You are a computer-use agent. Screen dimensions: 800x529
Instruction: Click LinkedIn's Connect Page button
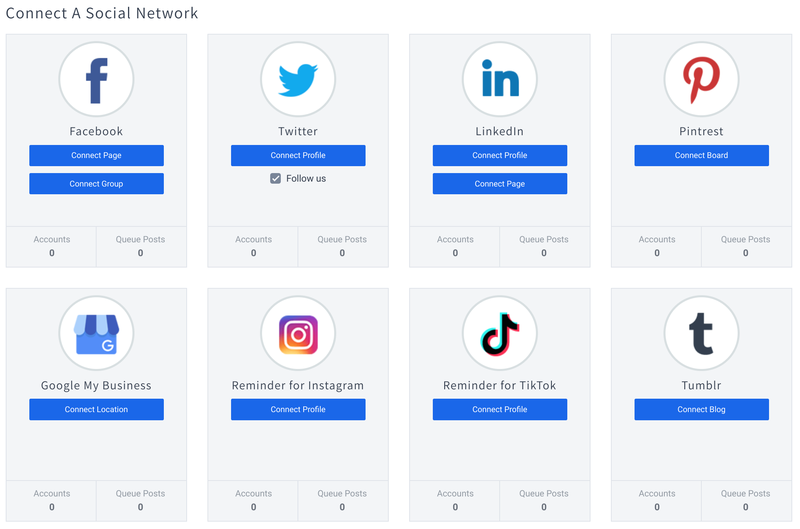(499, 184)
